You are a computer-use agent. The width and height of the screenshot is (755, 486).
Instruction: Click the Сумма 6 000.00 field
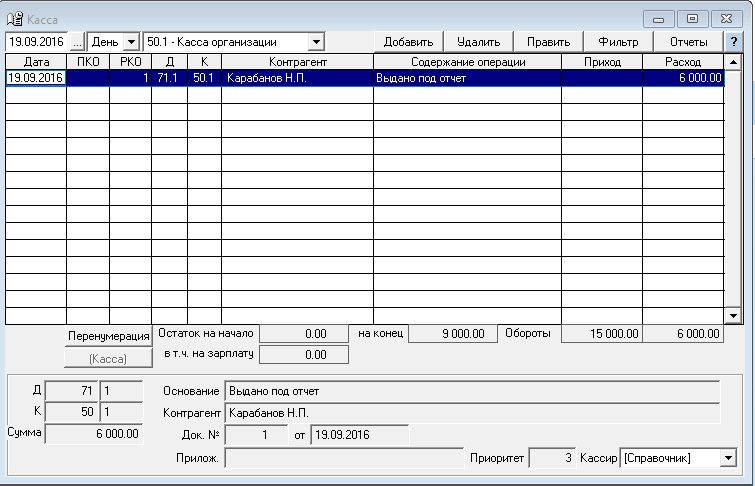94,433
